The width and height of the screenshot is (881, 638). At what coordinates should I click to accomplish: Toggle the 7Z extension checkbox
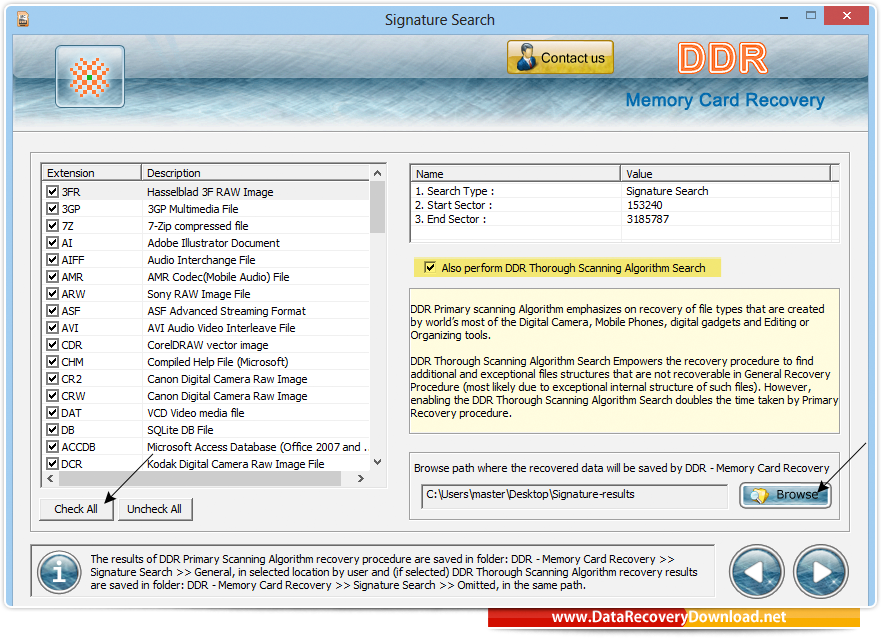click(x=53, y=225)
